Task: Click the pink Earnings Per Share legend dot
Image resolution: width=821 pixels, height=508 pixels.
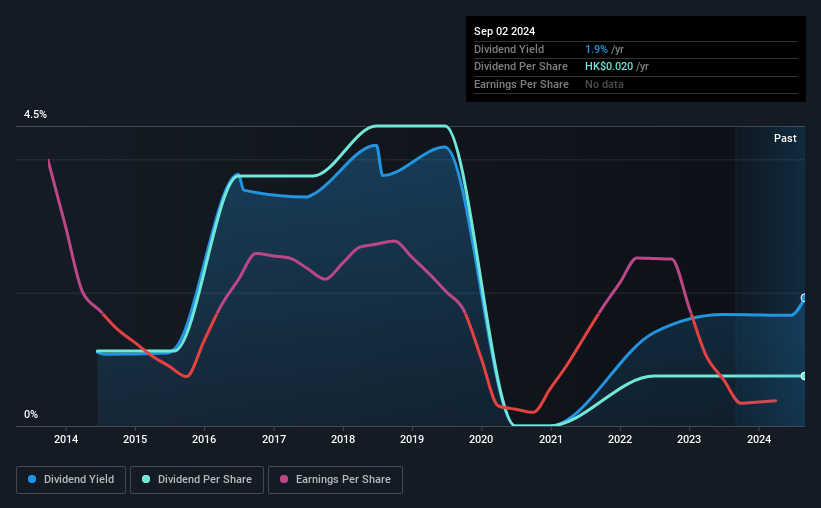Action: [x=284, y=479]
